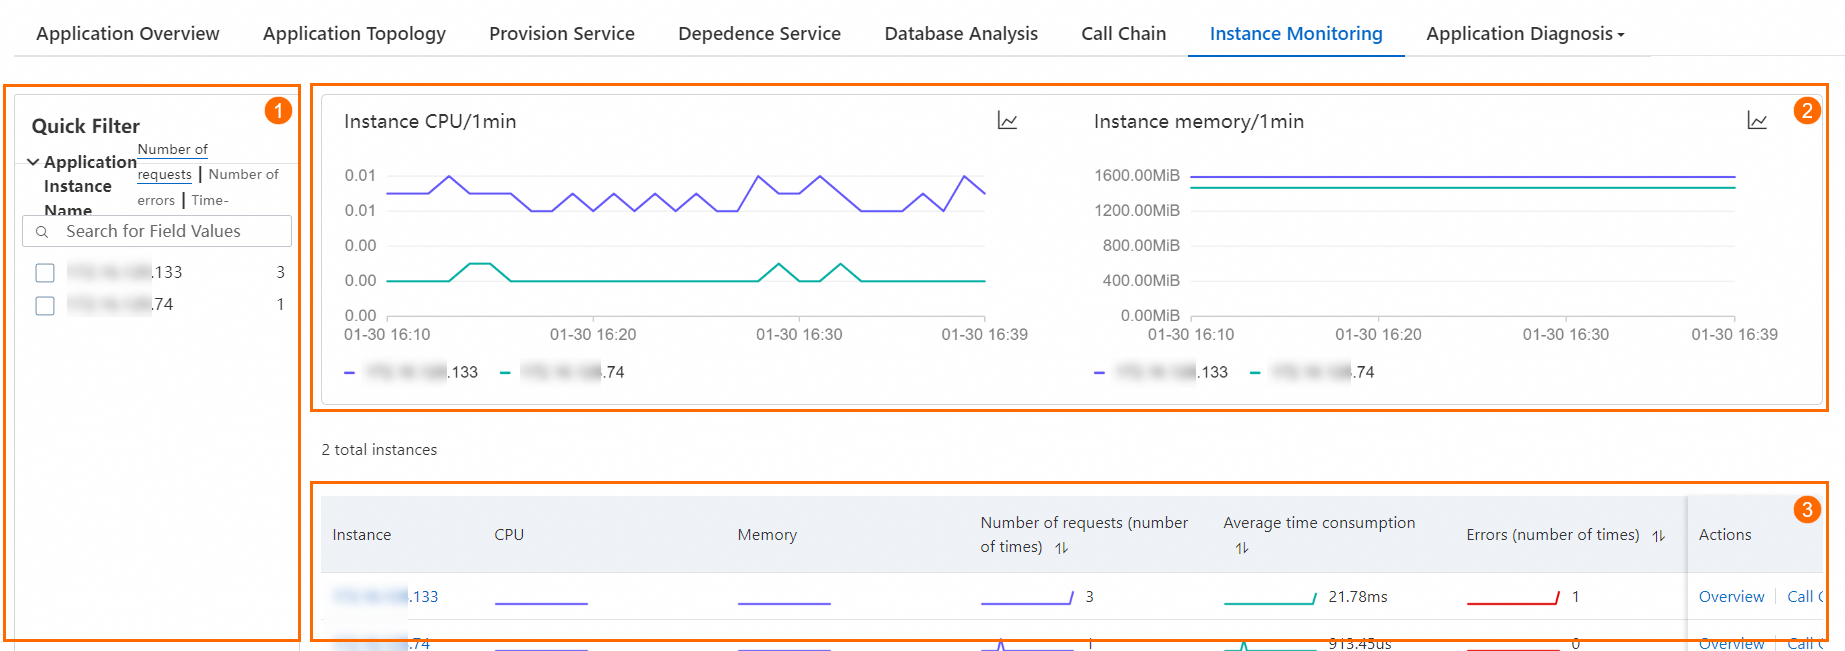Image resolution: width=1845 pixels, height=651 pixels.
Task: Open the Instance memory chart view icon
Action: (x=1757, y=121)
